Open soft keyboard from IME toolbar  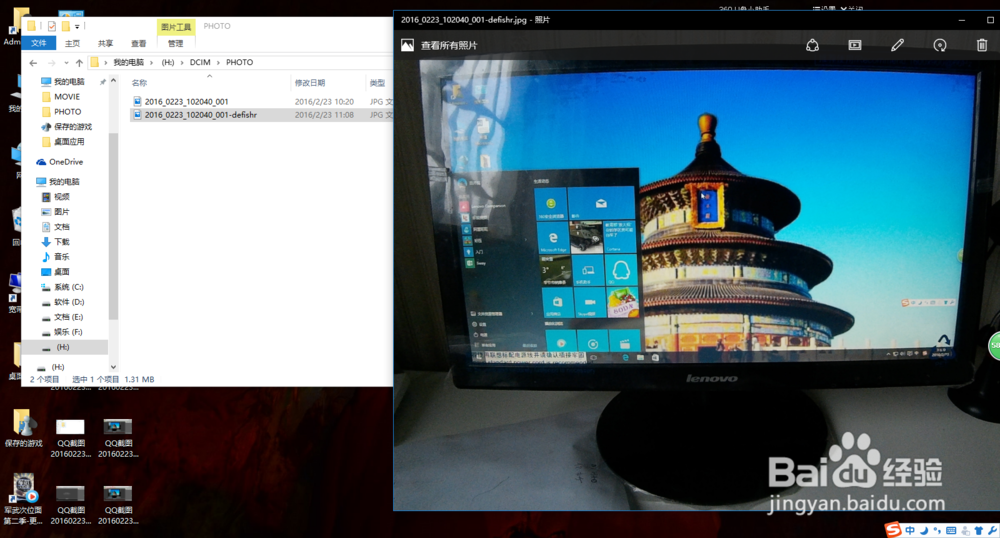(x=951, y=530)
